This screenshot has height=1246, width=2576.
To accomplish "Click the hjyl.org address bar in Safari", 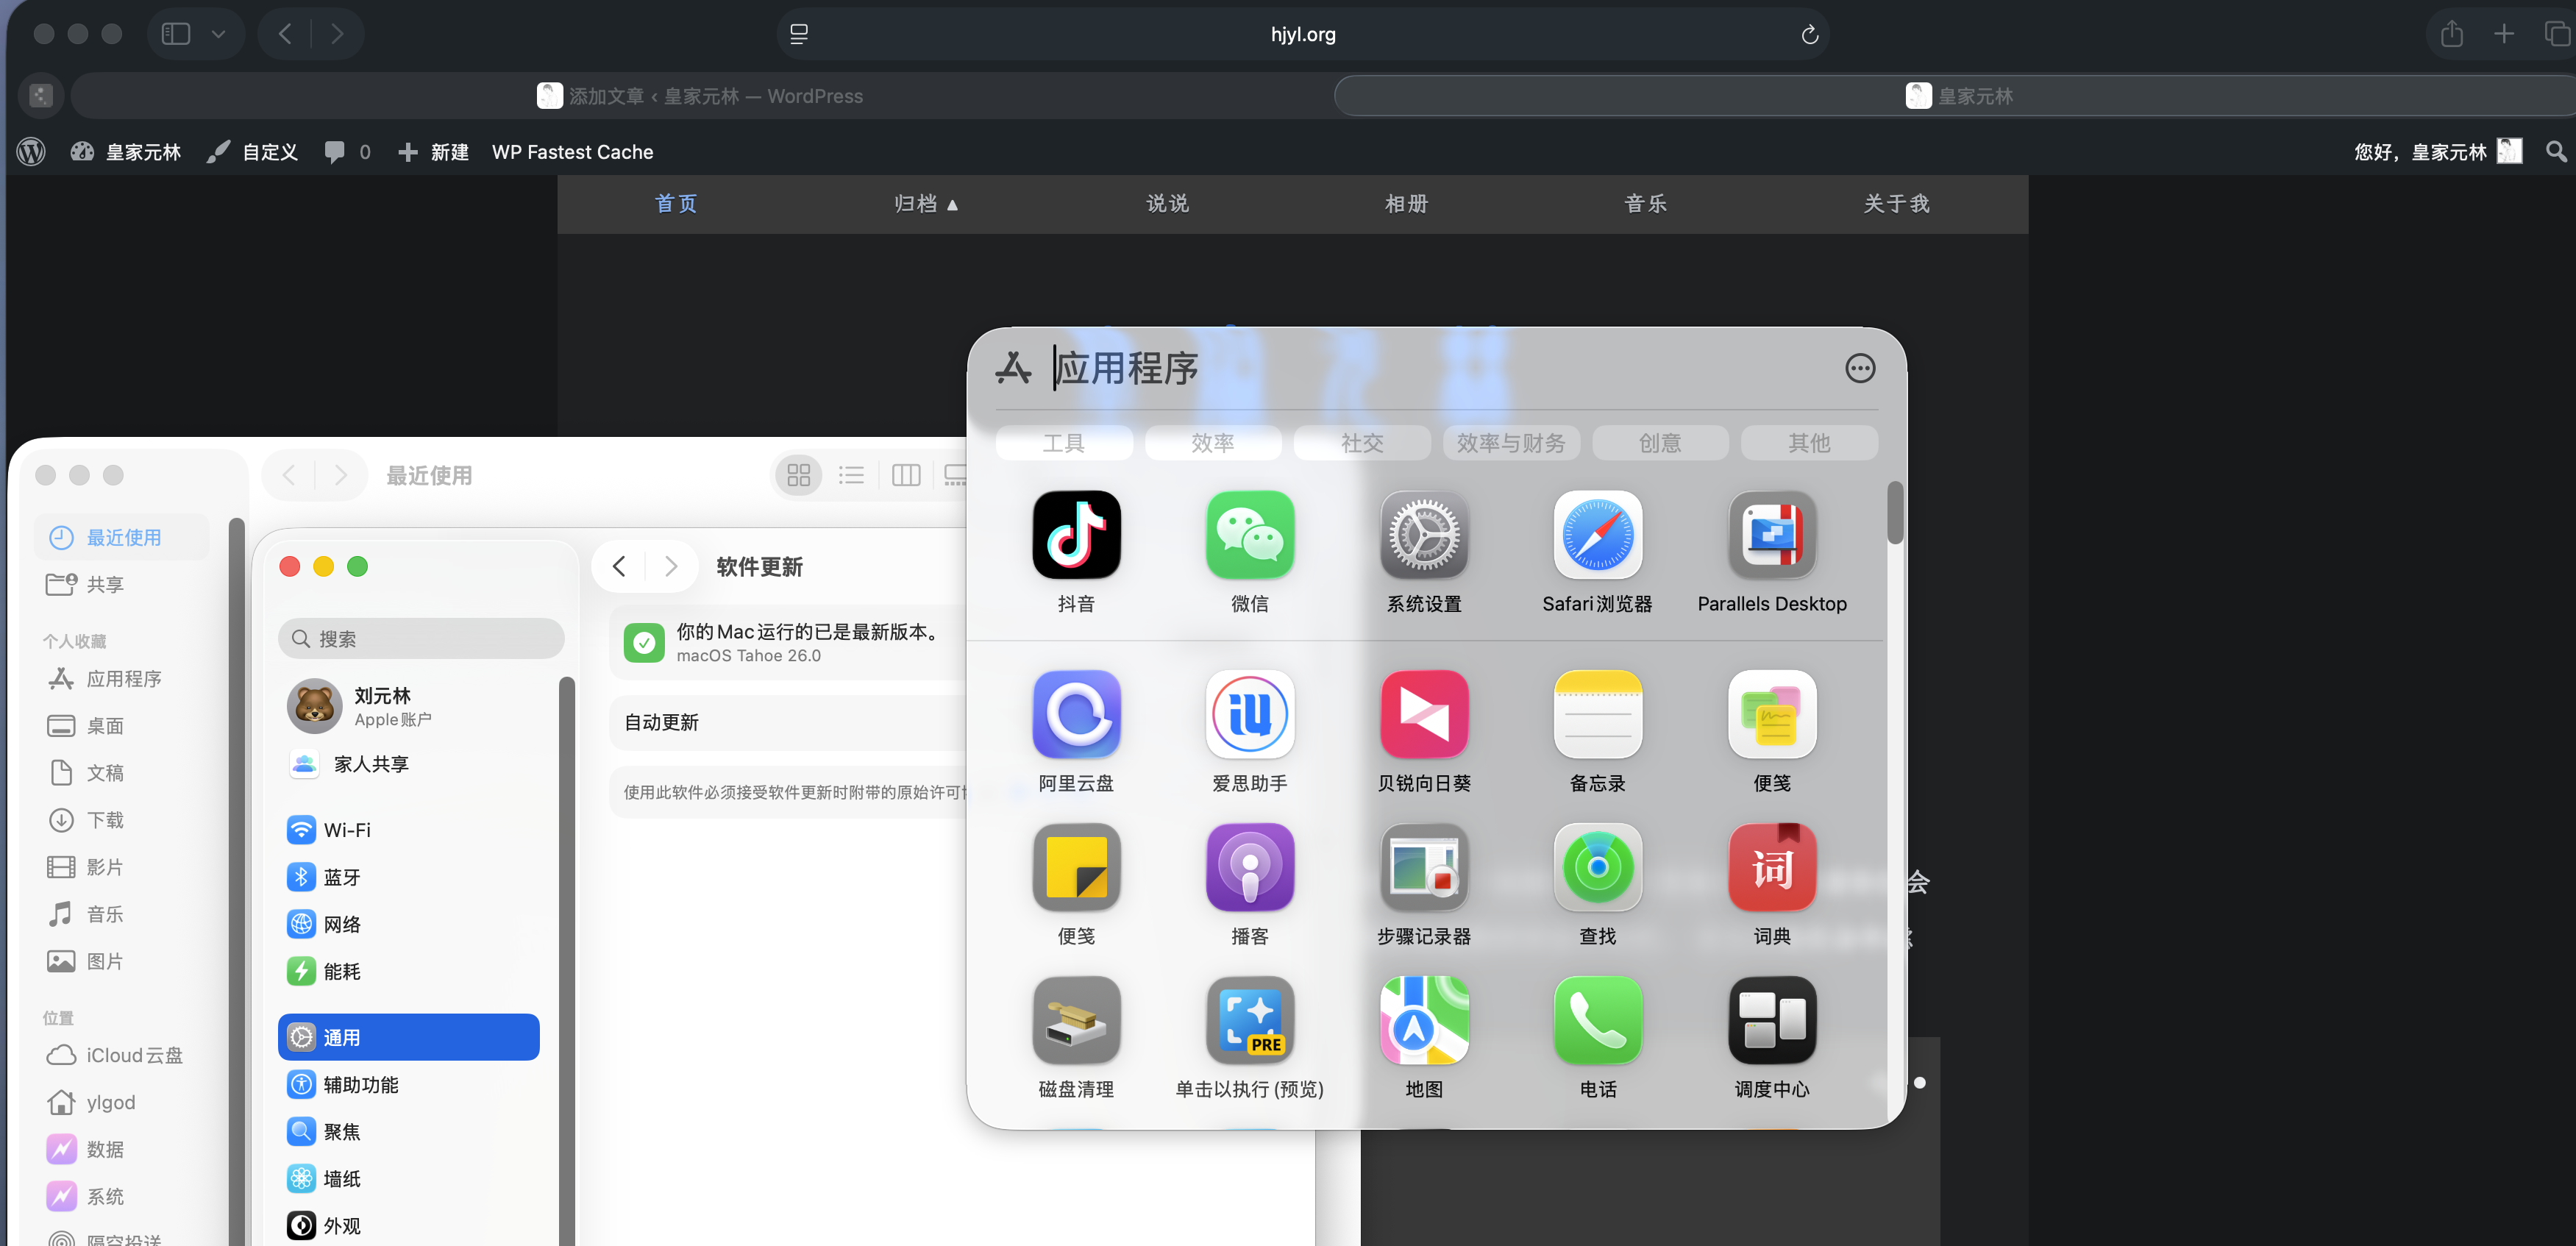I will pos(1303,34).
